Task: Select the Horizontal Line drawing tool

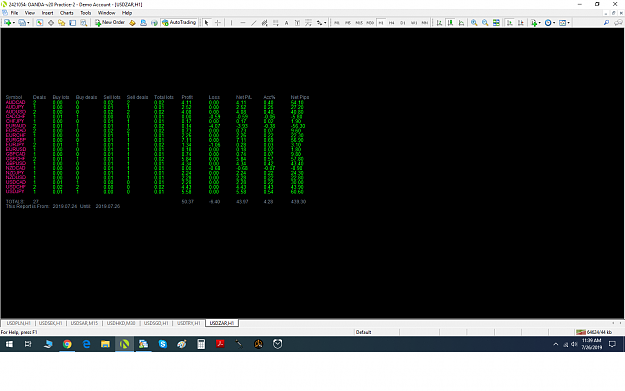Action: click(x=242, y=23)
